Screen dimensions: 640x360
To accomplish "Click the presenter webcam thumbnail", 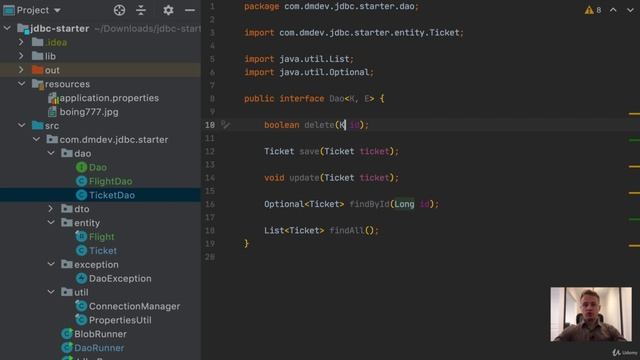I will 591,314.
